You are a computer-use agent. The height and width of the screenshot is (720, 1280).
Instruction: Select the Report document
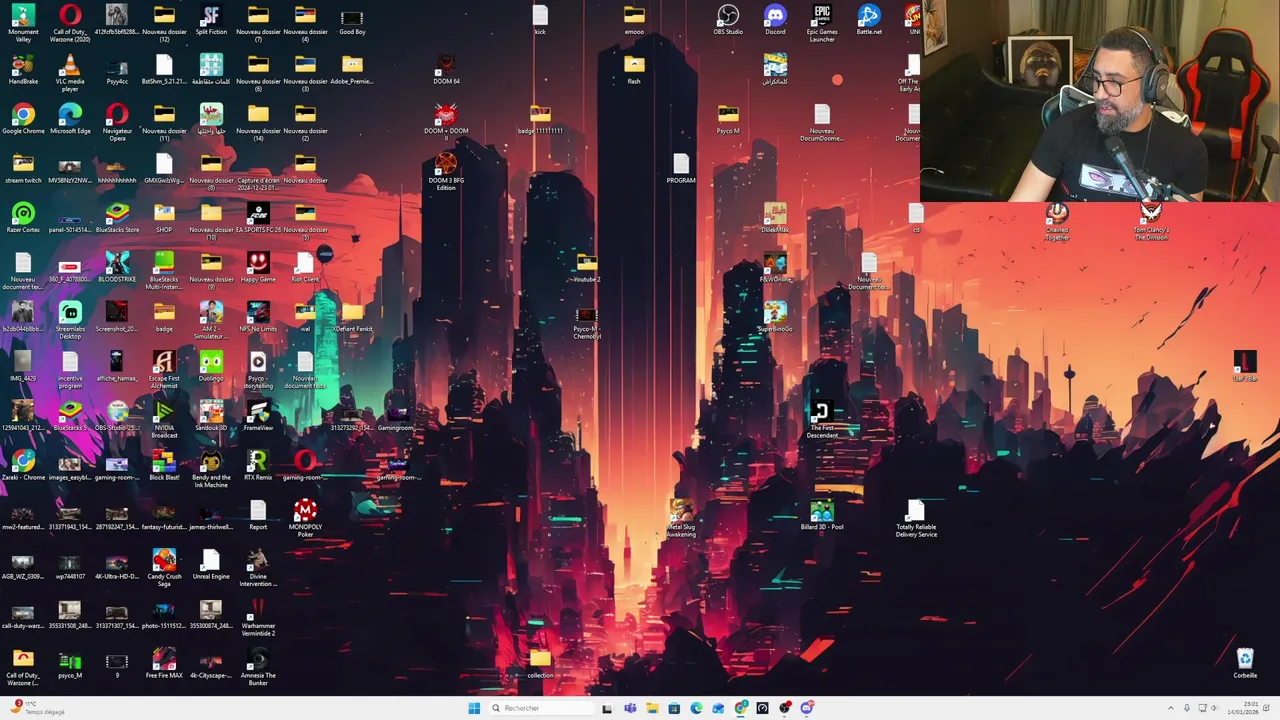(x=258, y=515)
